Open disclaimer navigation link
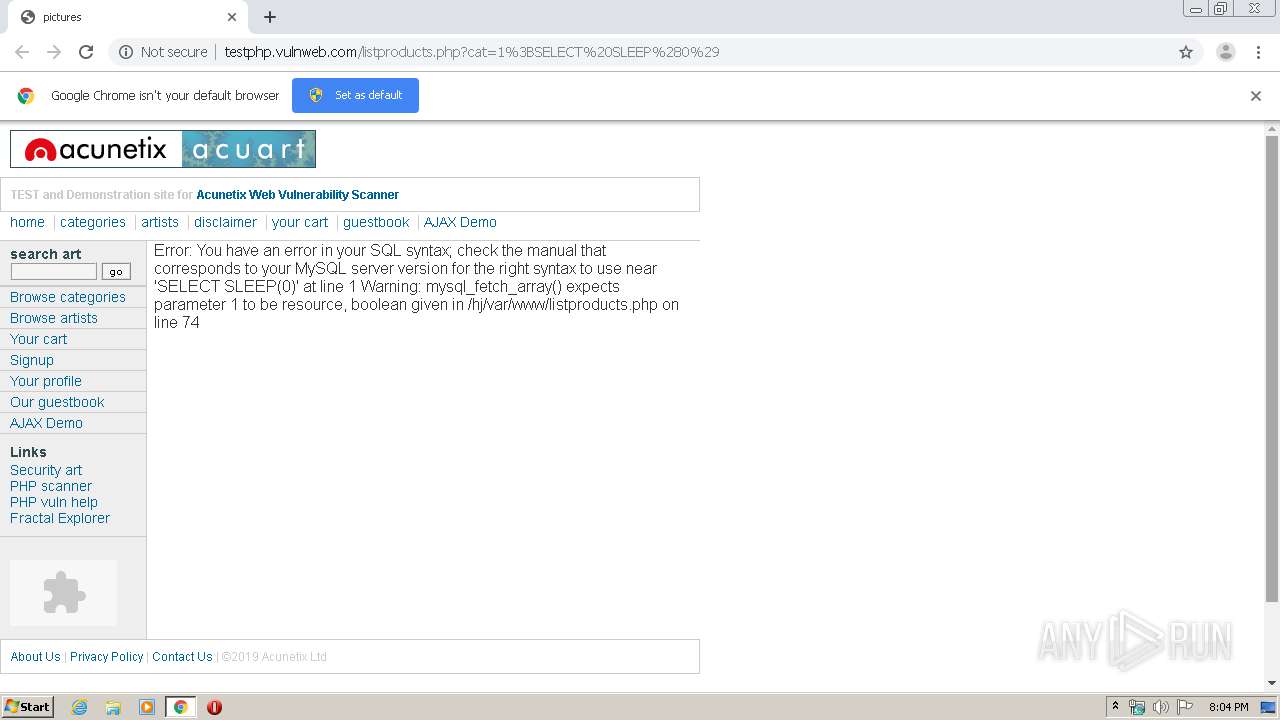 pos(225,222)
